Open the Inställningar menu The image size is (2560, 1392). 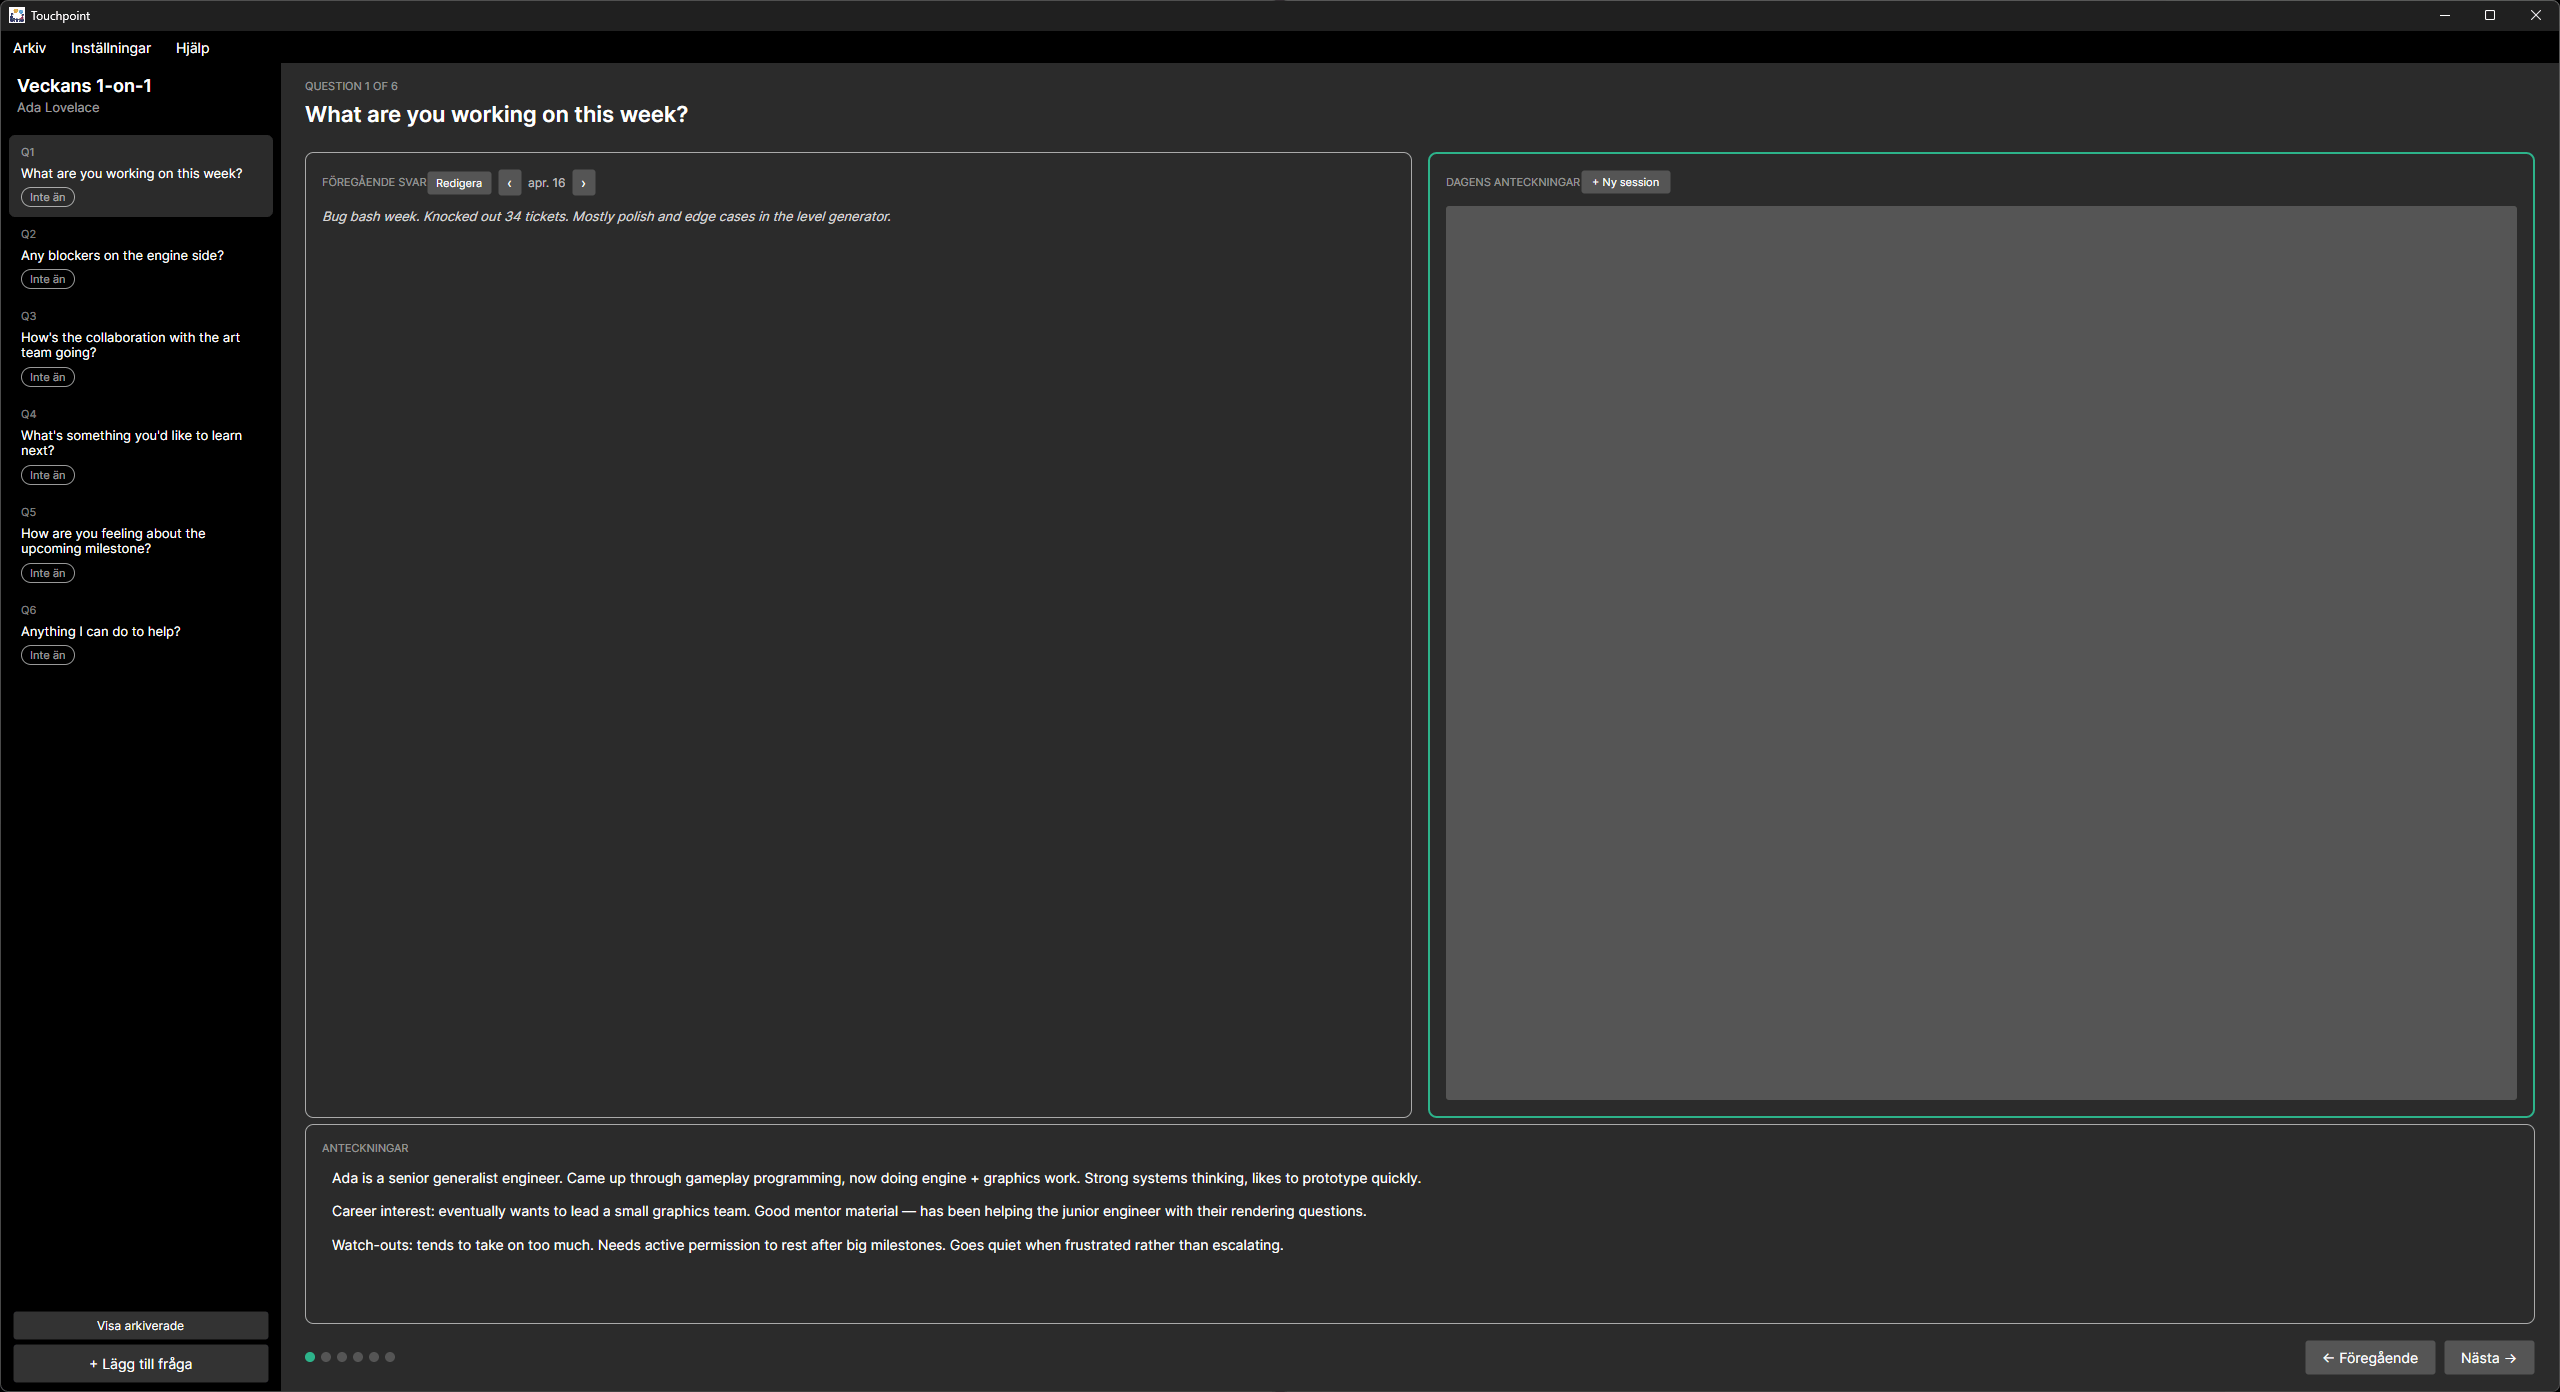111,48
